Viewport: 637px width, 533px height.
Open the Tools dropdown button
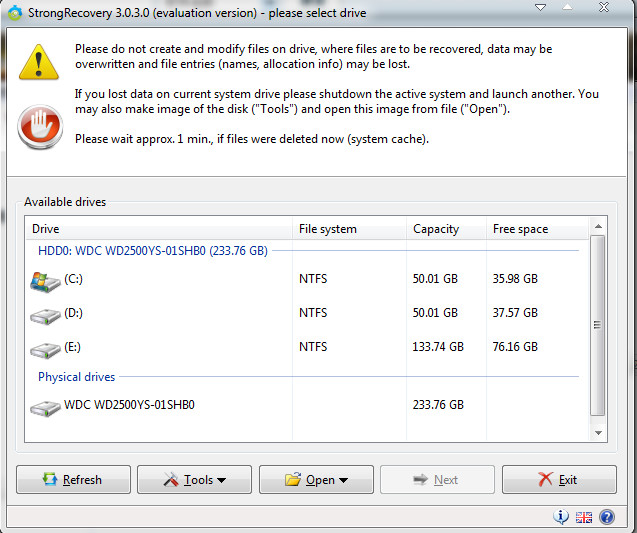[x=194, y=479]
